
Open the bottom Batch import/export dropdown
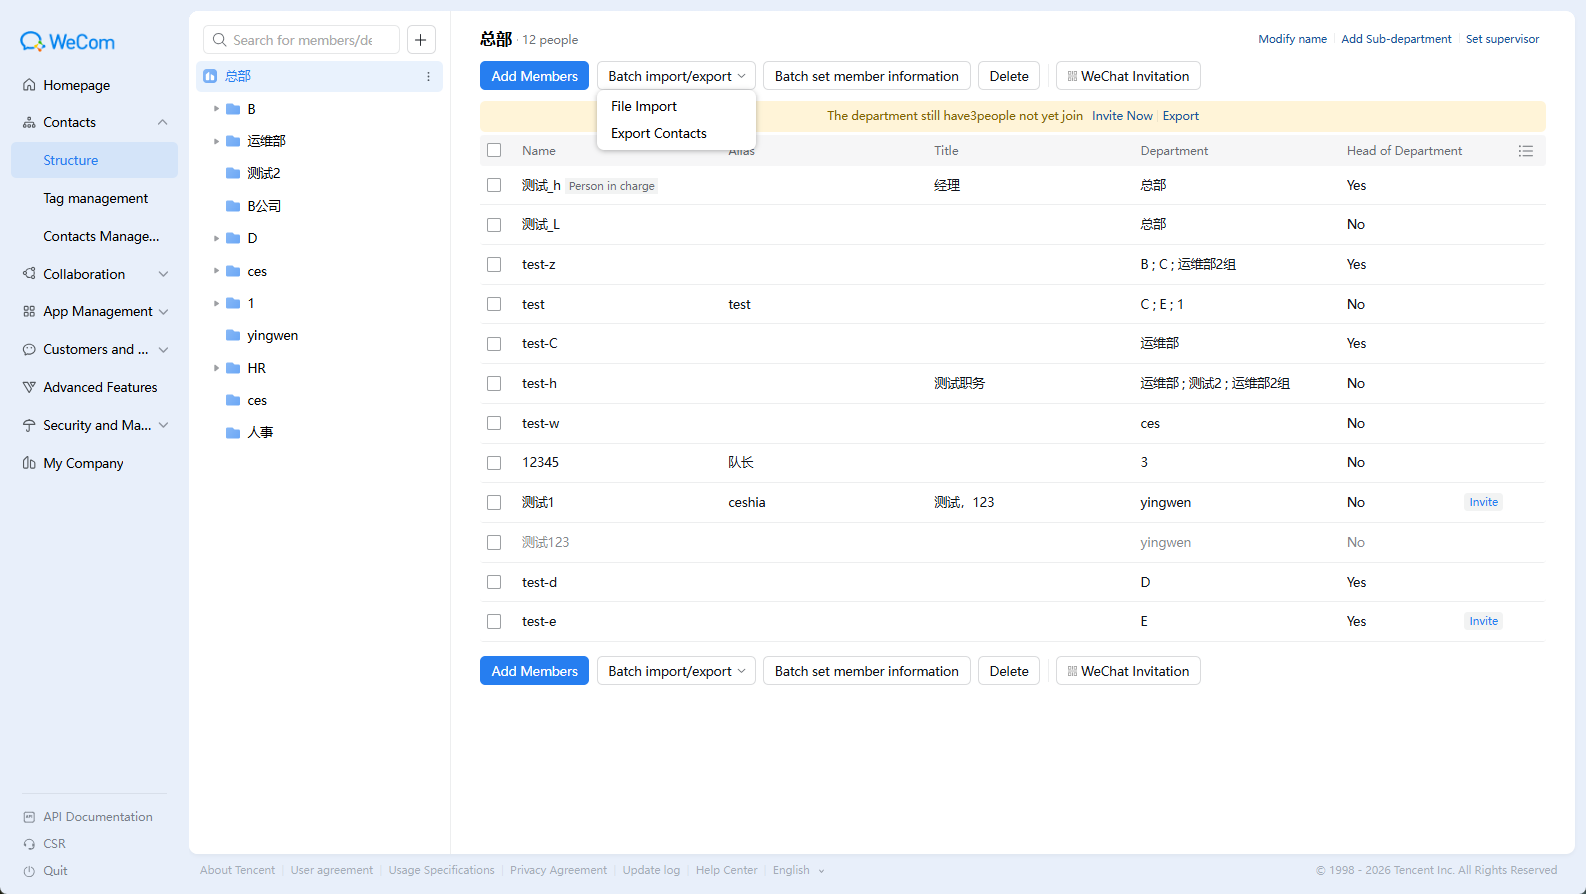coord(676,671)
